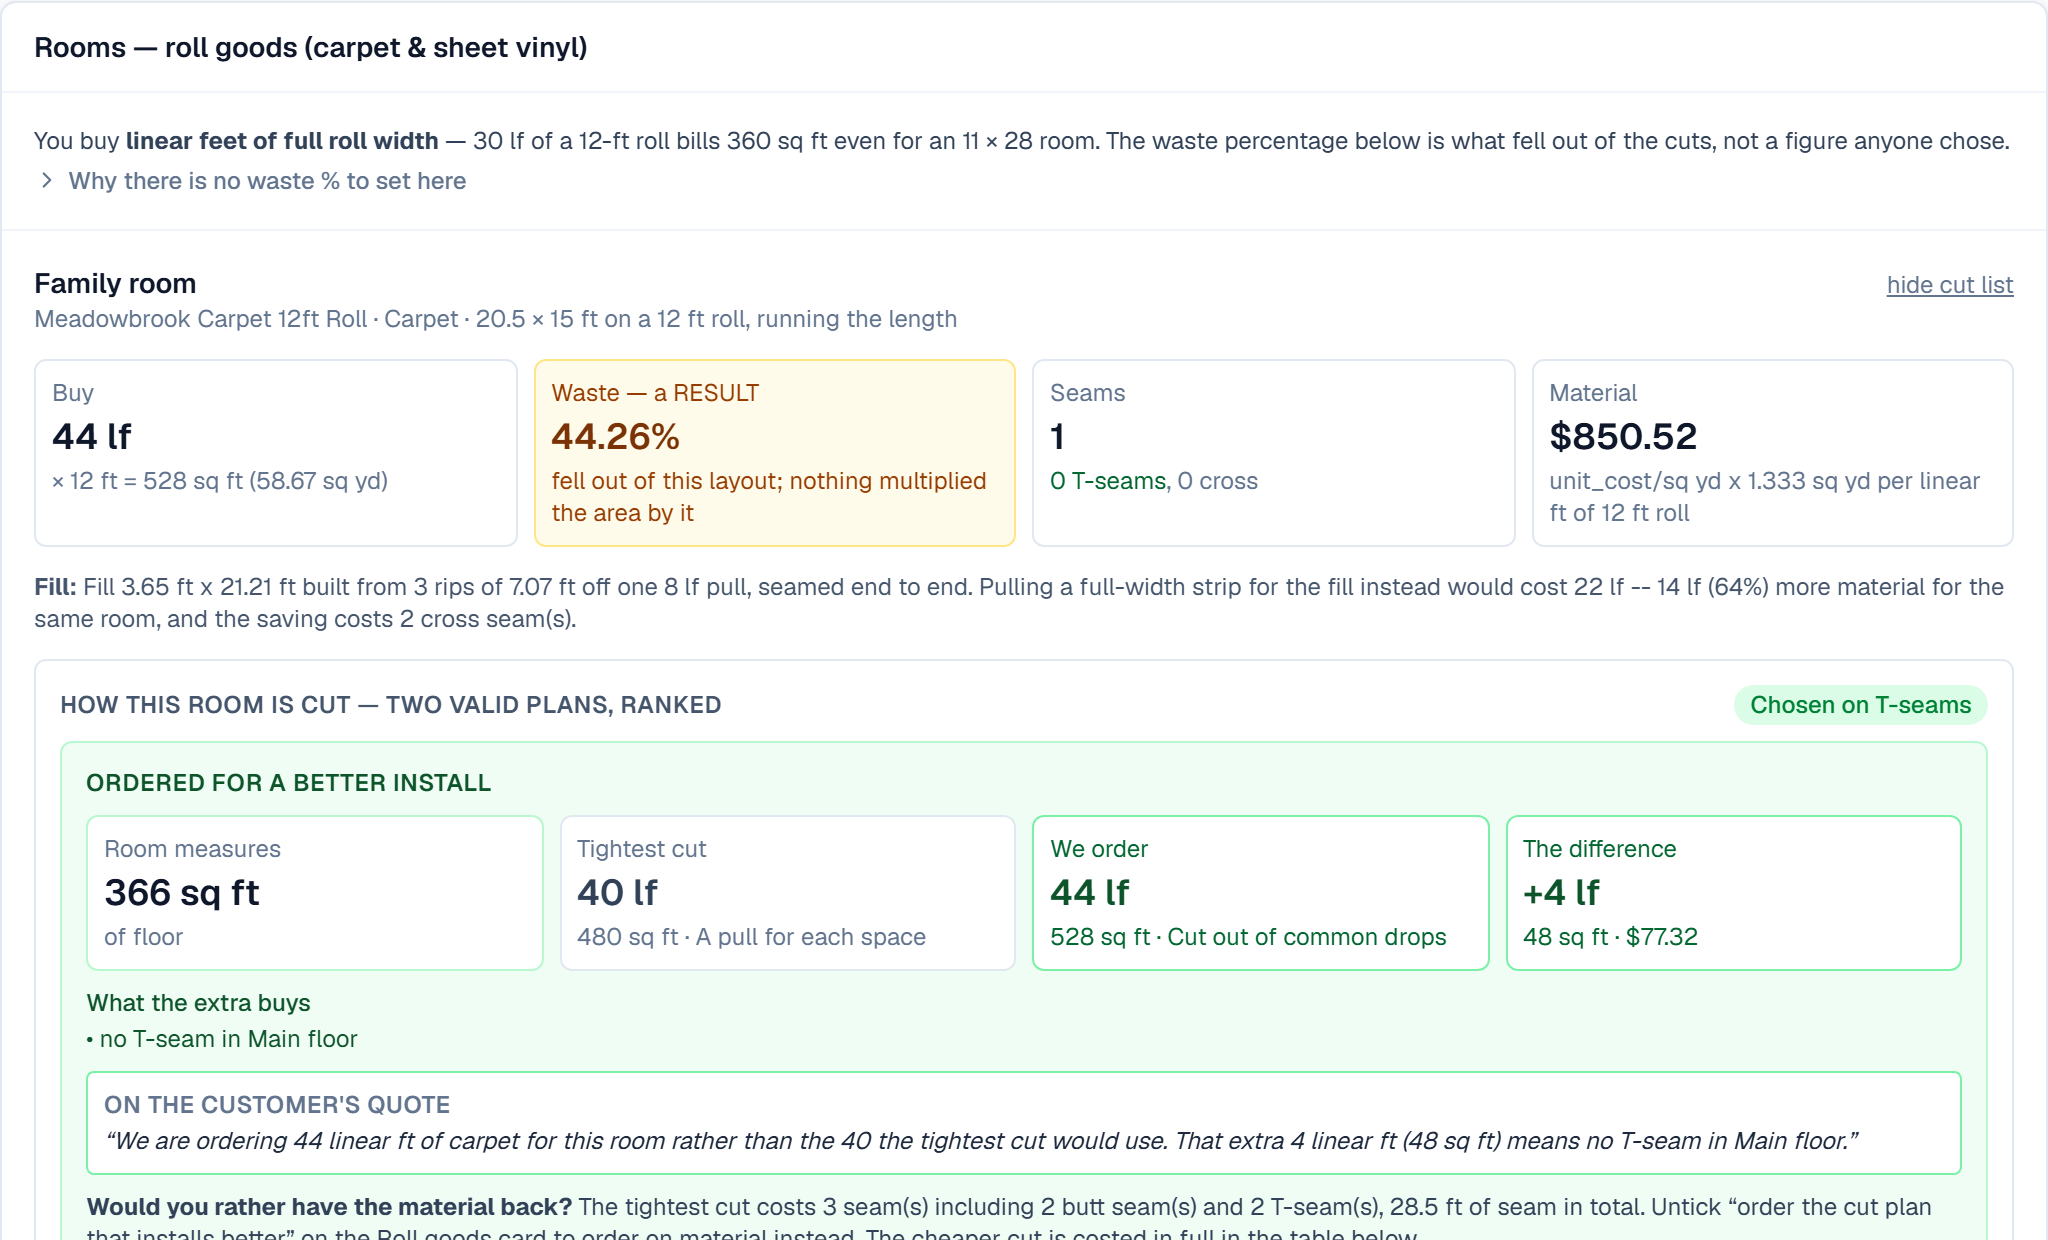Click the customer's quote text box
The image size is (2048, 1240).
(x=1023, y=1123)
